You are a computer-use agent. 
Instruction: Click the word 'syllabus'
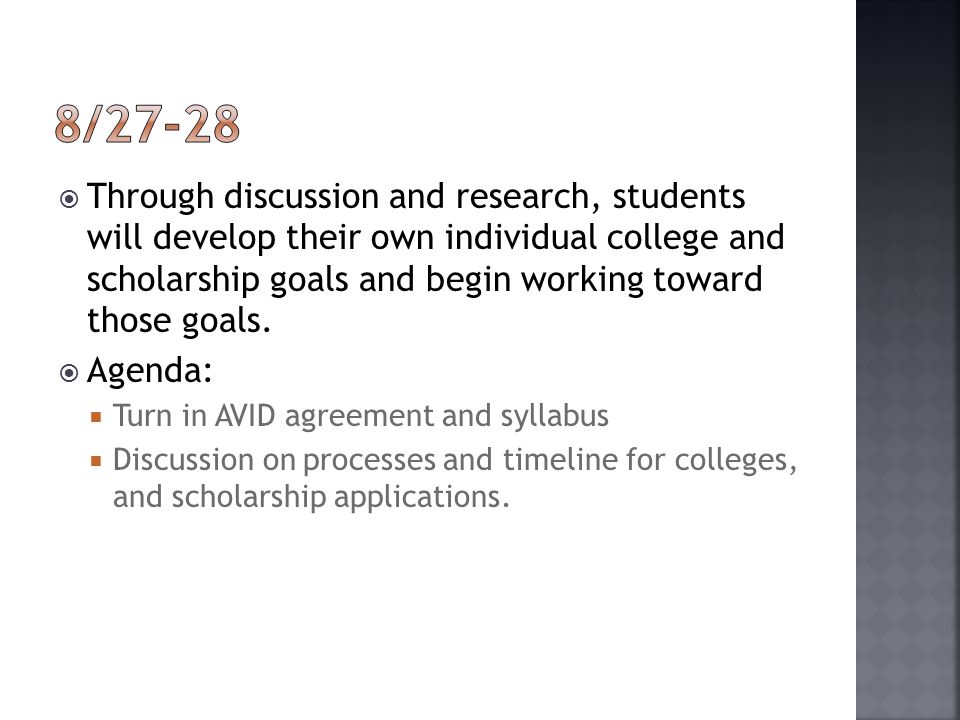[x=555, y=418]
